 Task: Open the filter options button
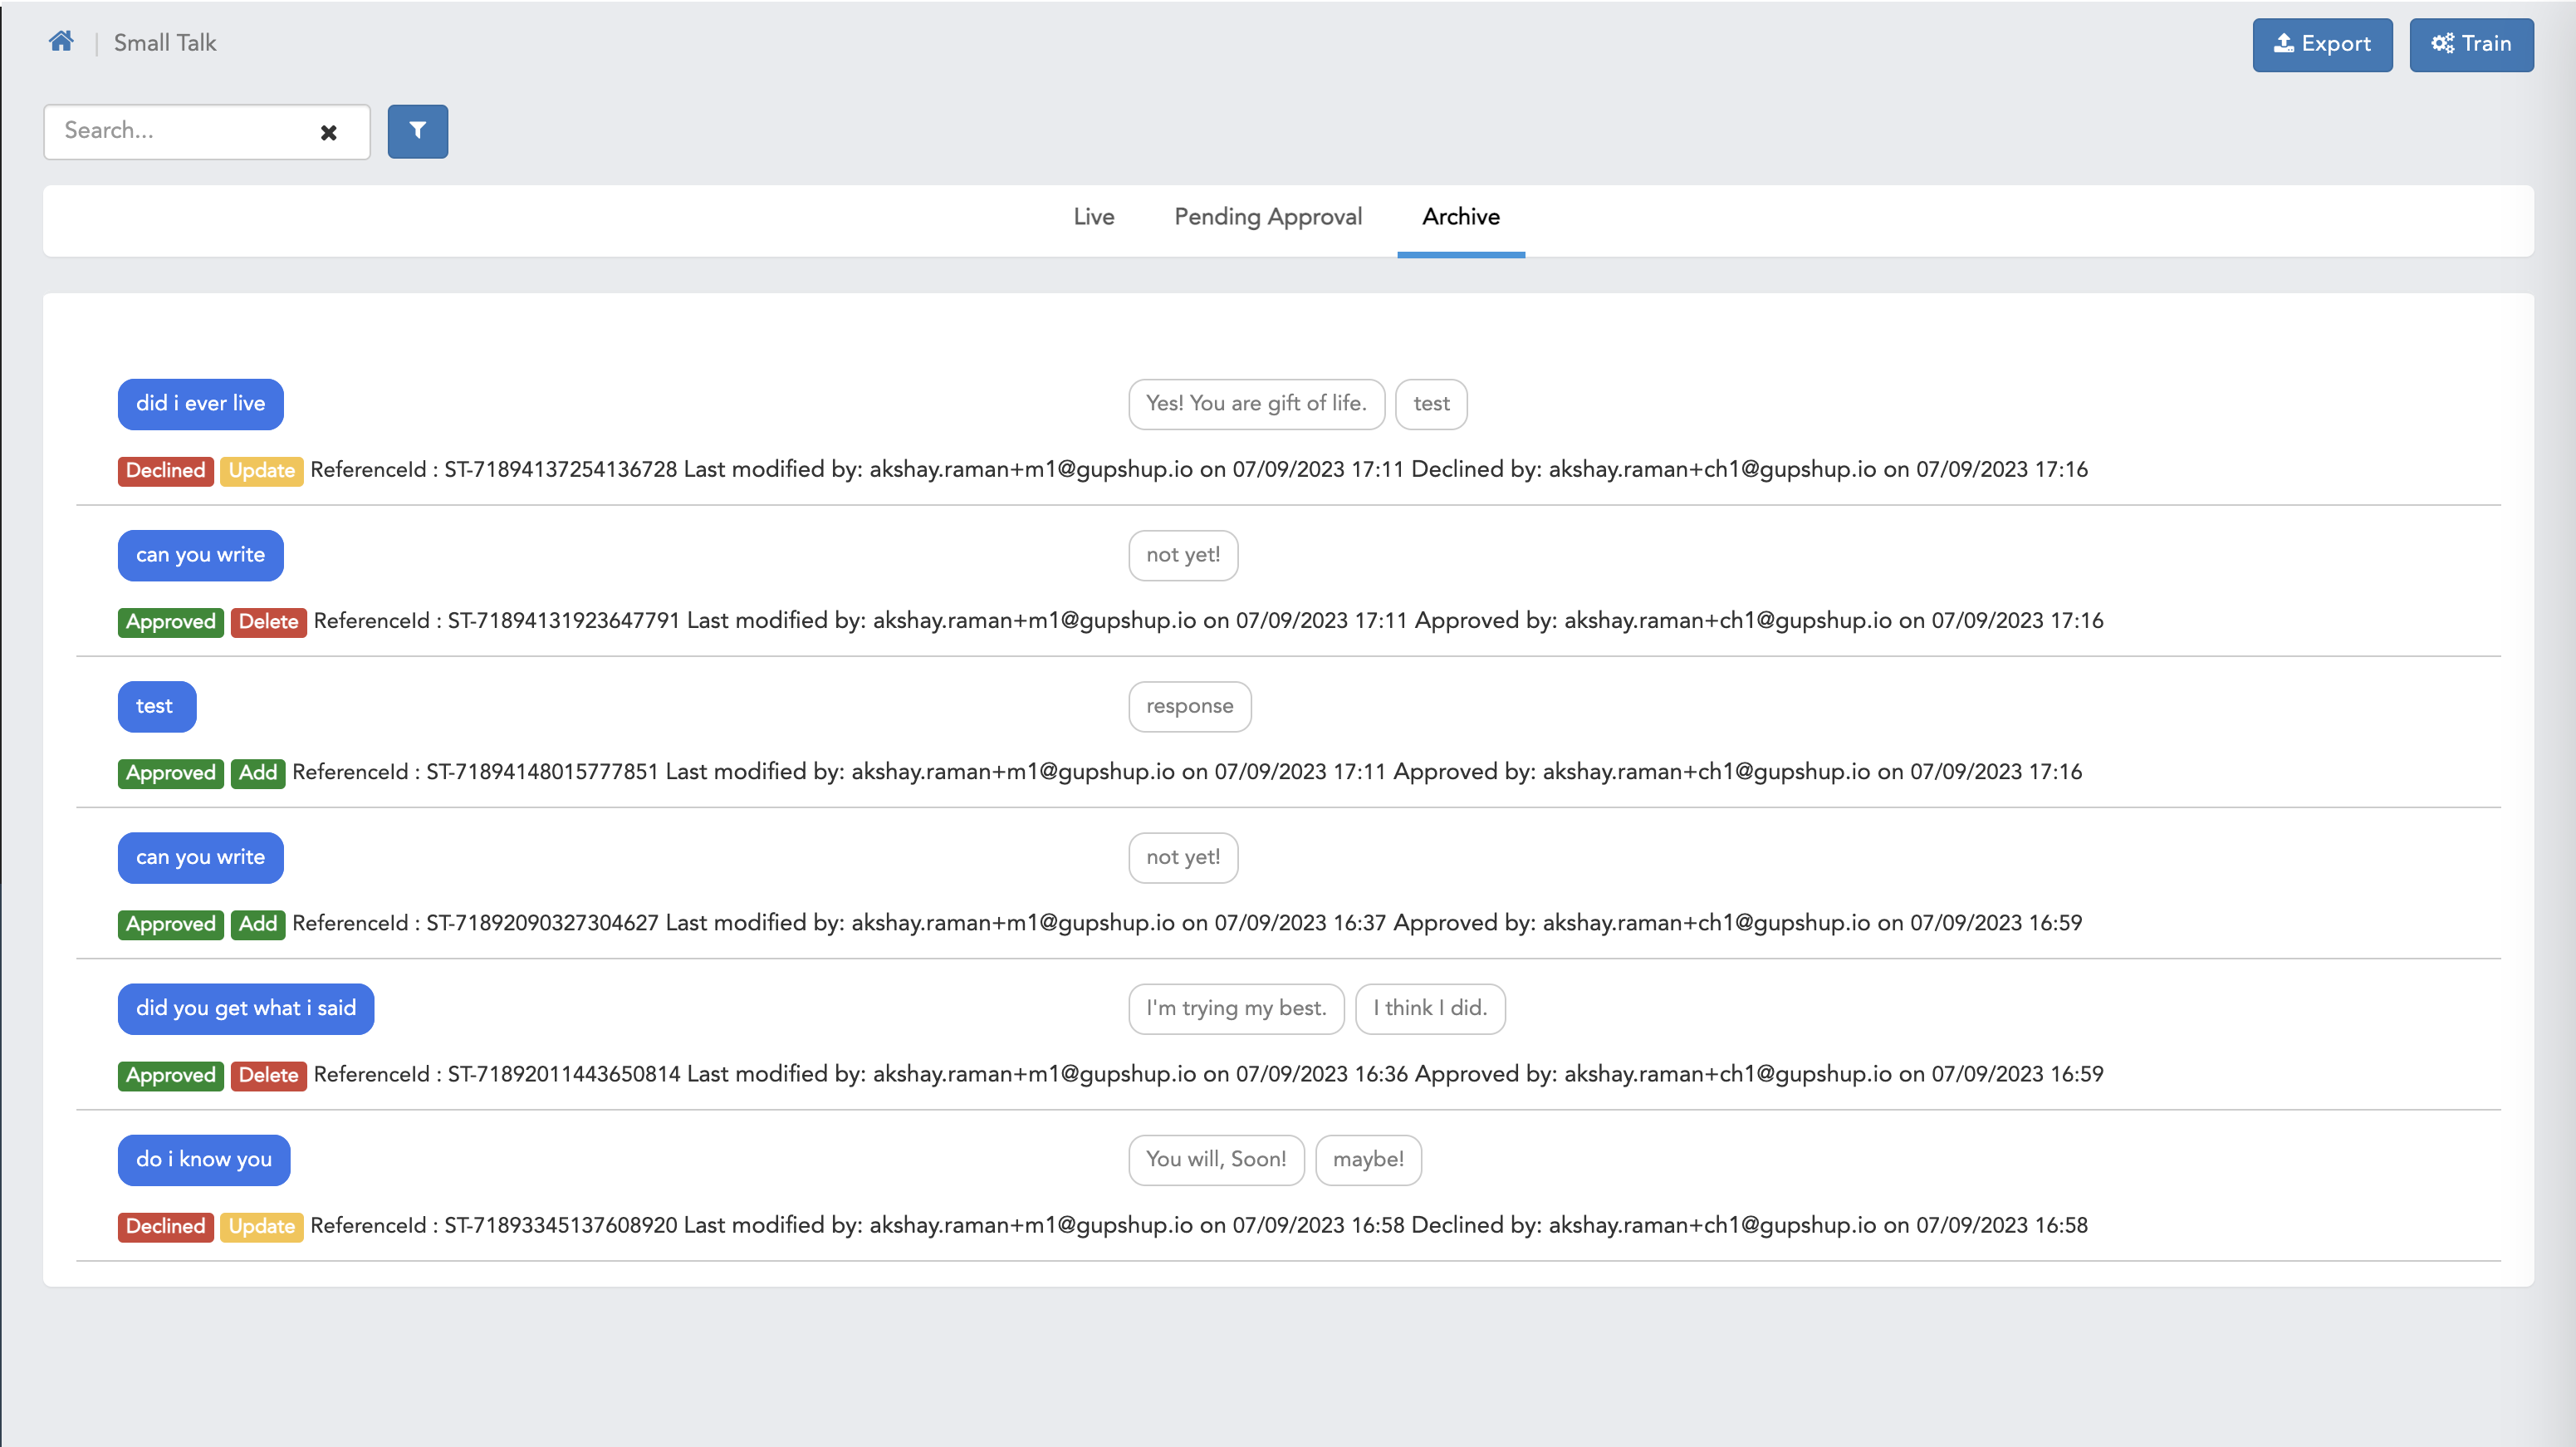coord(418,131)
